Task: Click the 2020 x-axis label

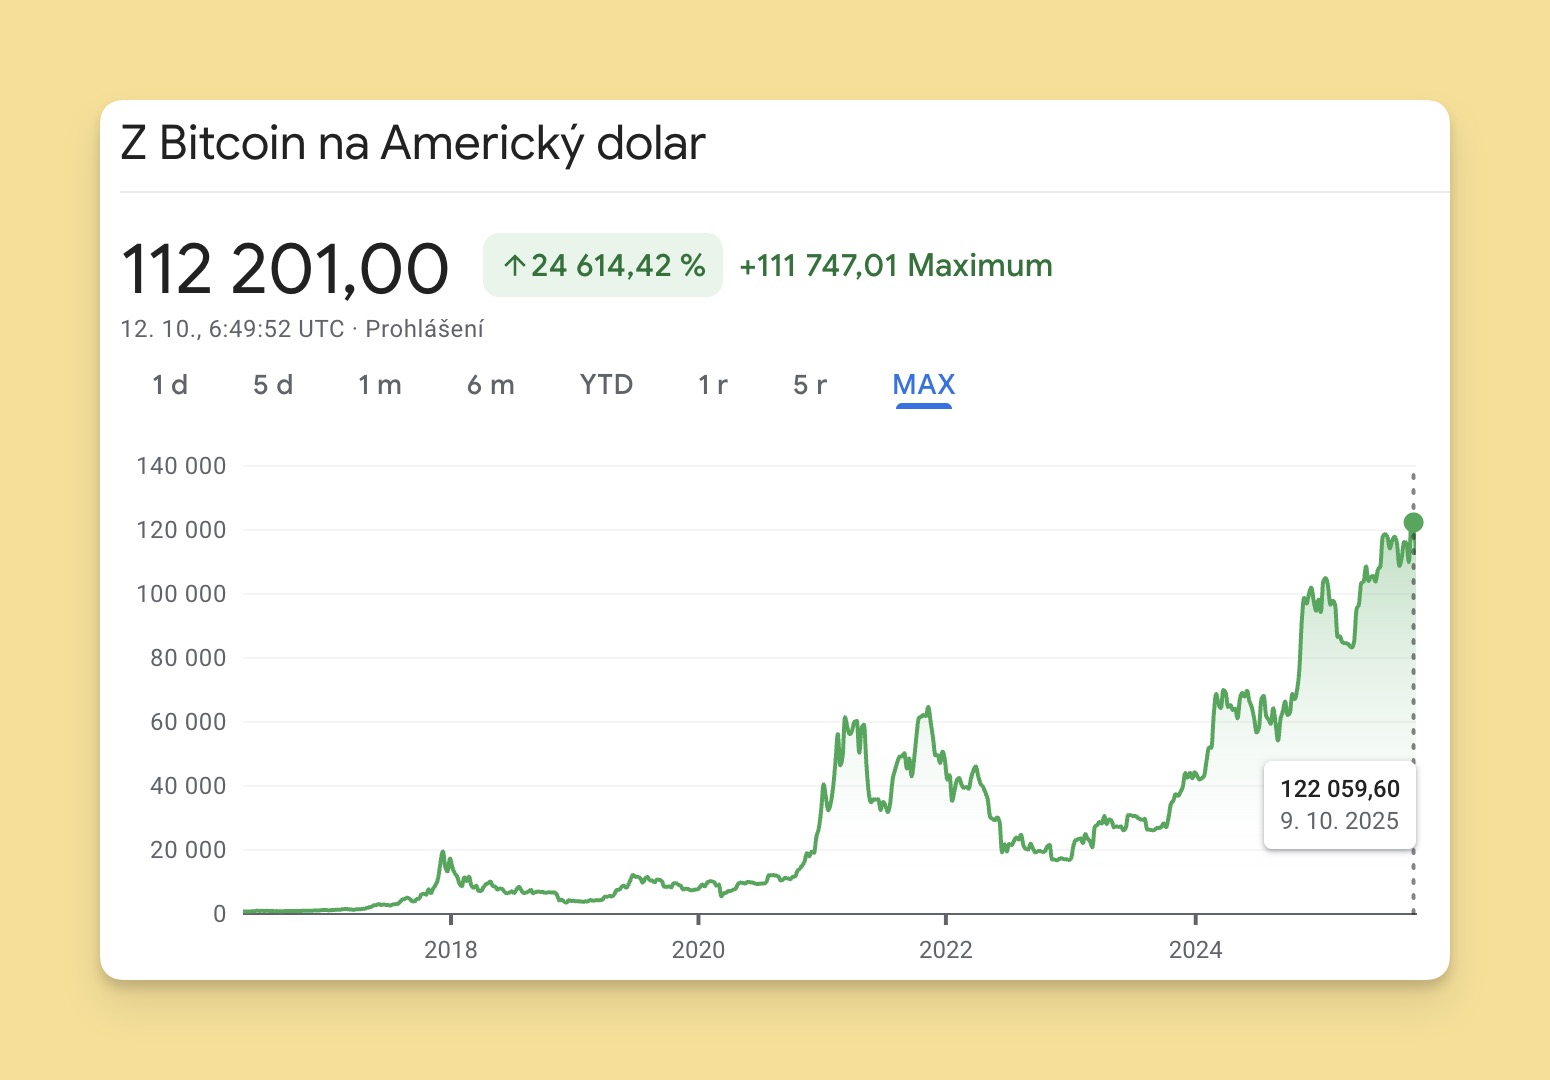Action: pos(698,950)
